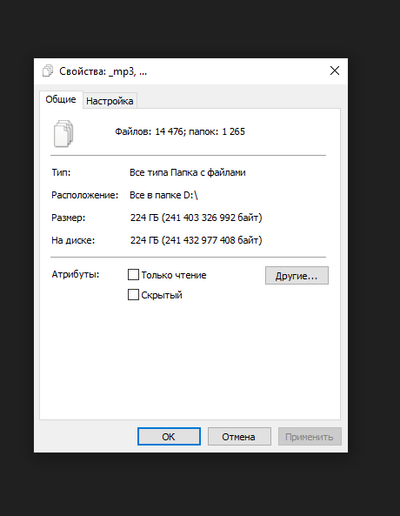
Task: Click the Скрытый label text
Action: click(x=162, y=295)
